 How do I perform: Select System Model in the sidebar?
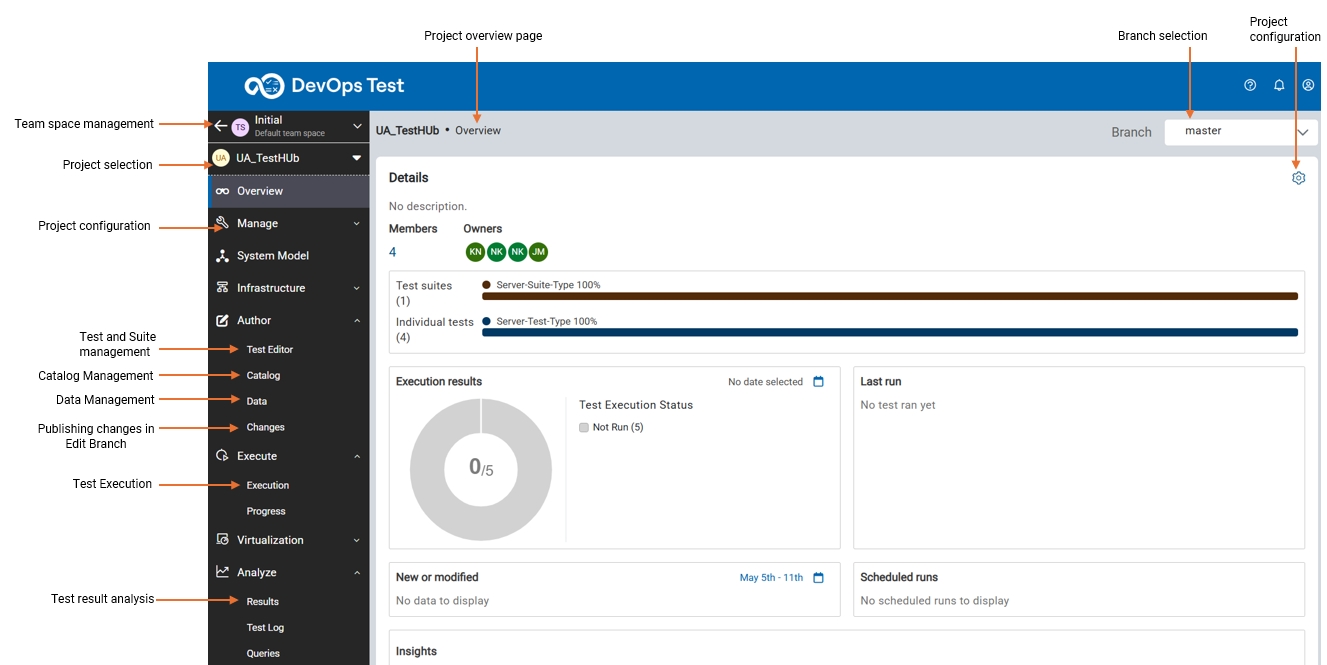click(x=272, y=256)
